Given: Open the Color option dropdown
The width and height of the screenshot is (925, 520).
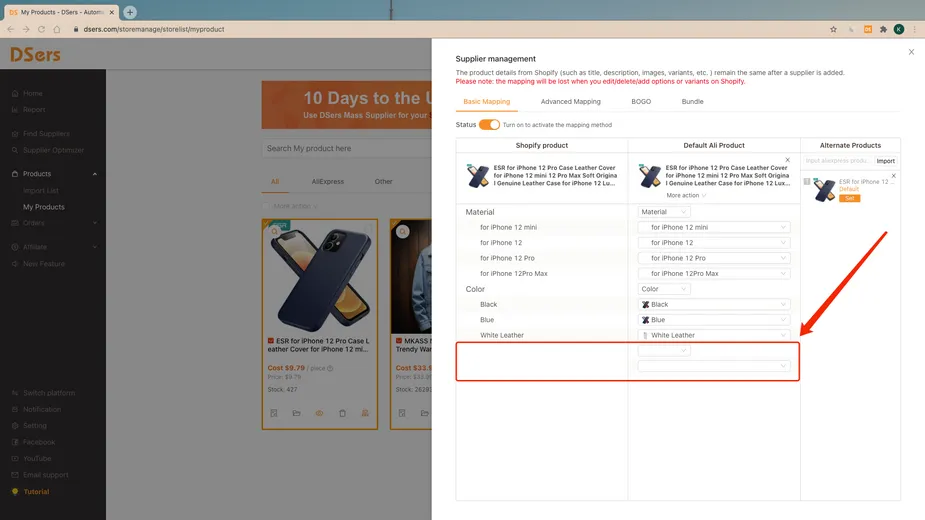Looking at the screenshot, I should tap(664, 289).
